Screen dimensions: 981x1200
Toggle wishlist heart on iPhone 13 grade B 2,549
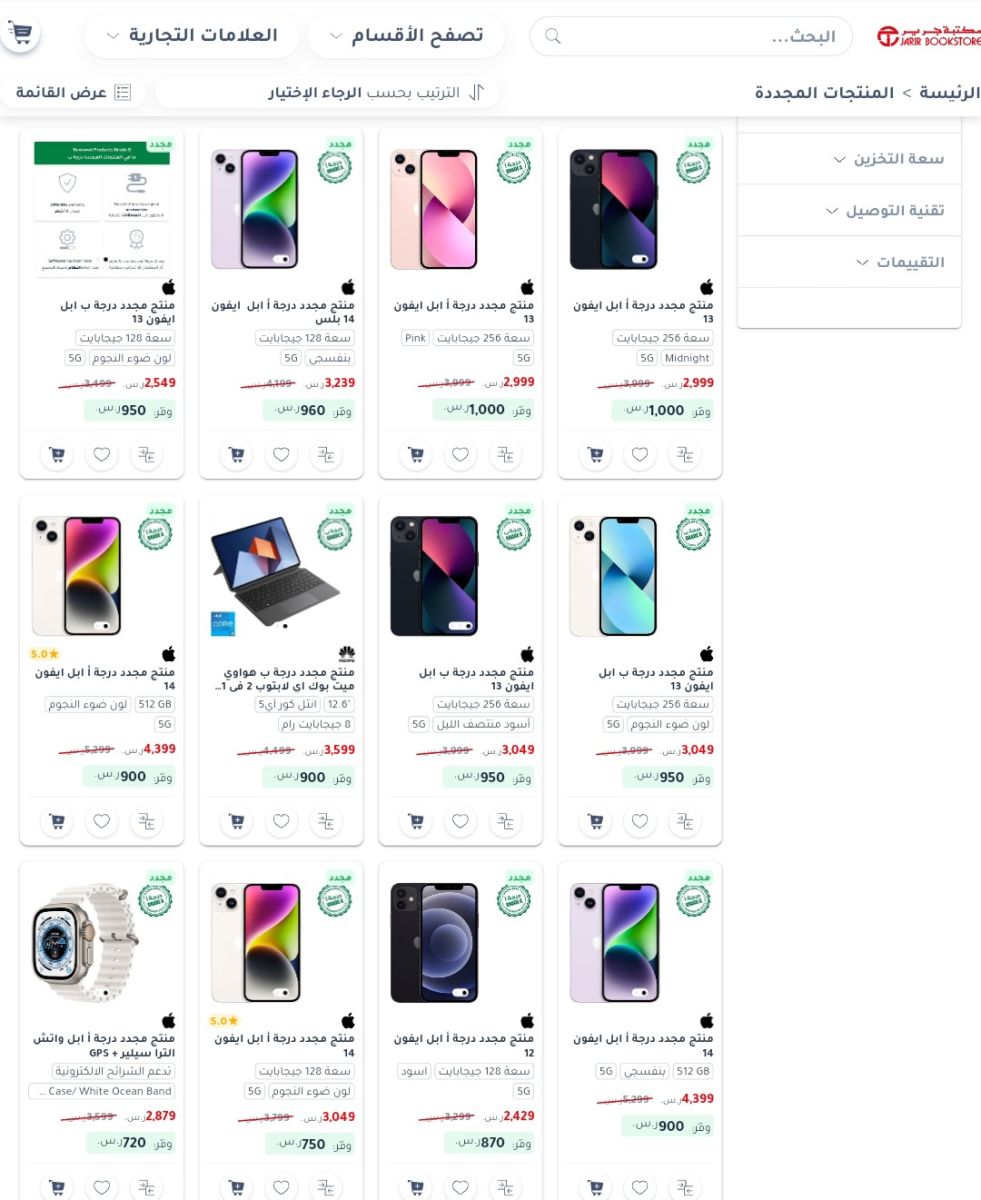[101, 455]
